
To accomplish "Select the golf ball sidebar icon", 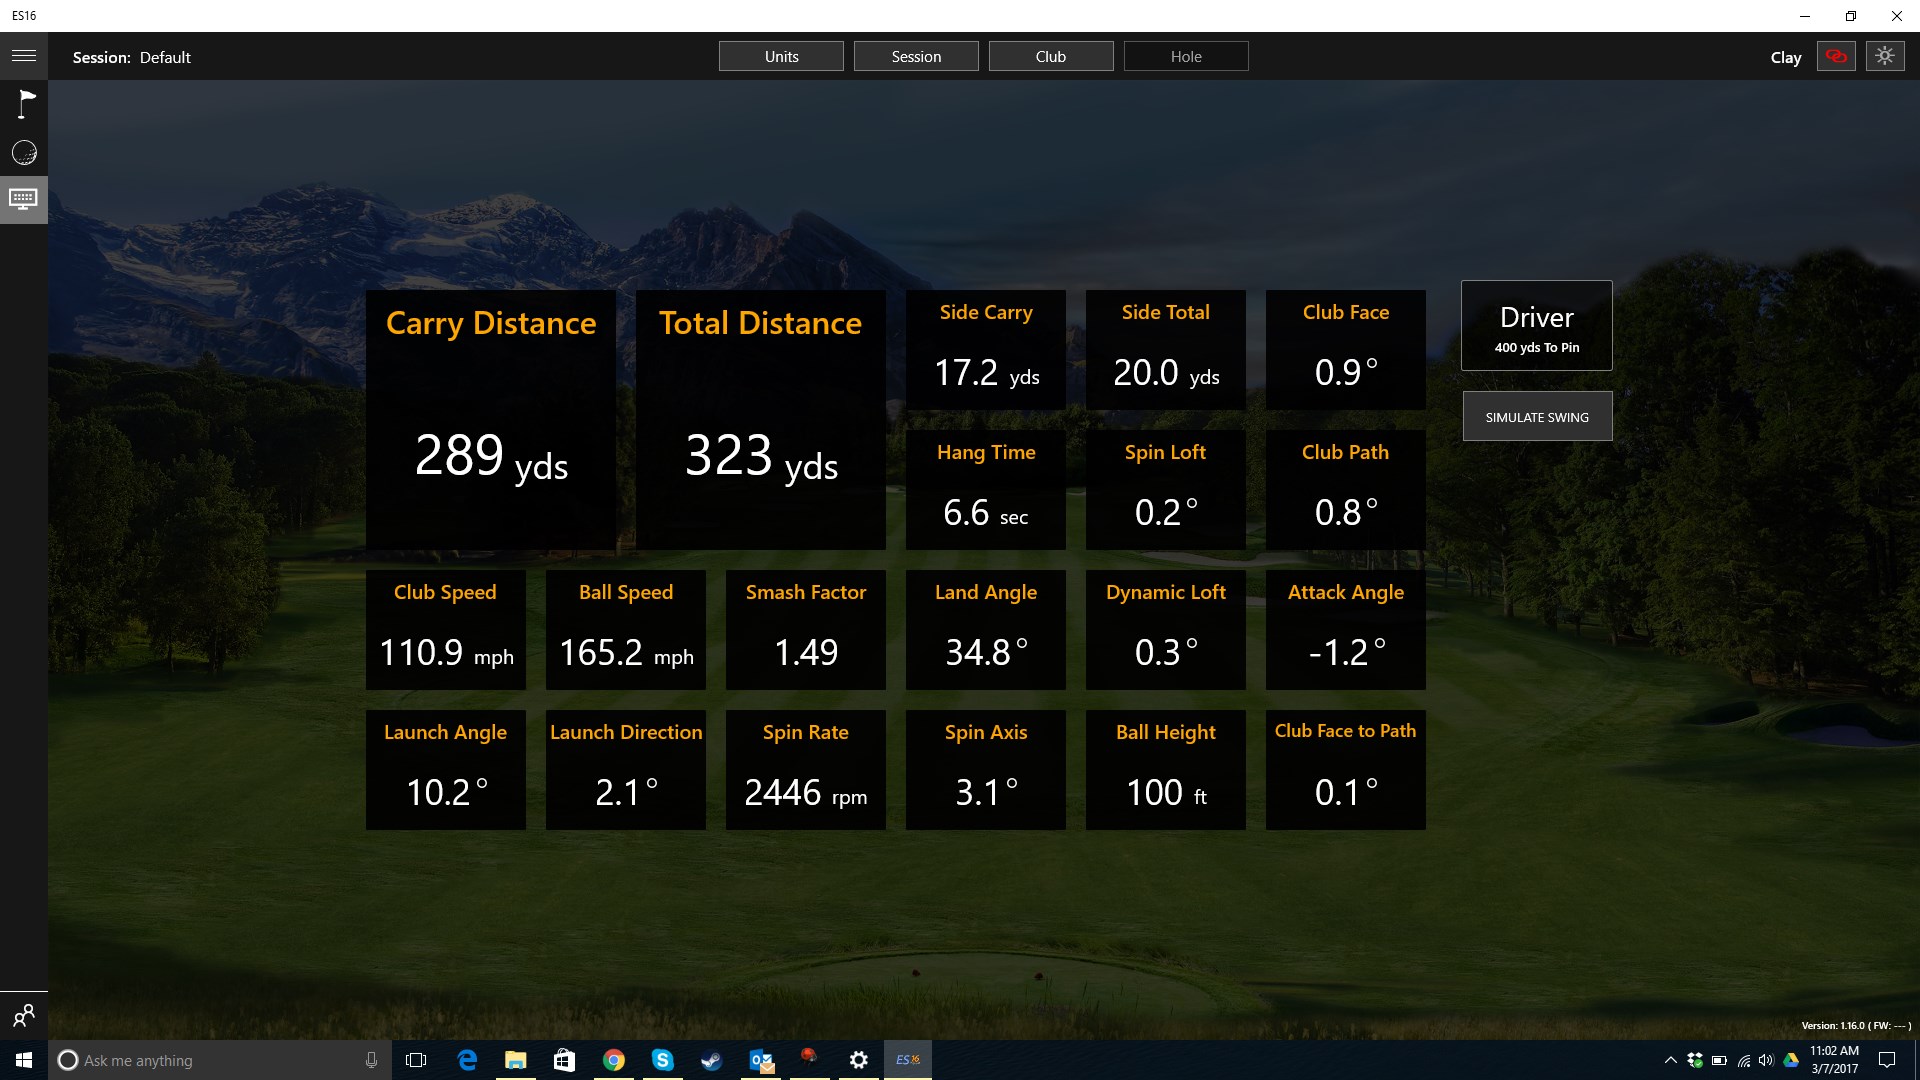I will pyautogui.click(x=24, y=153).
